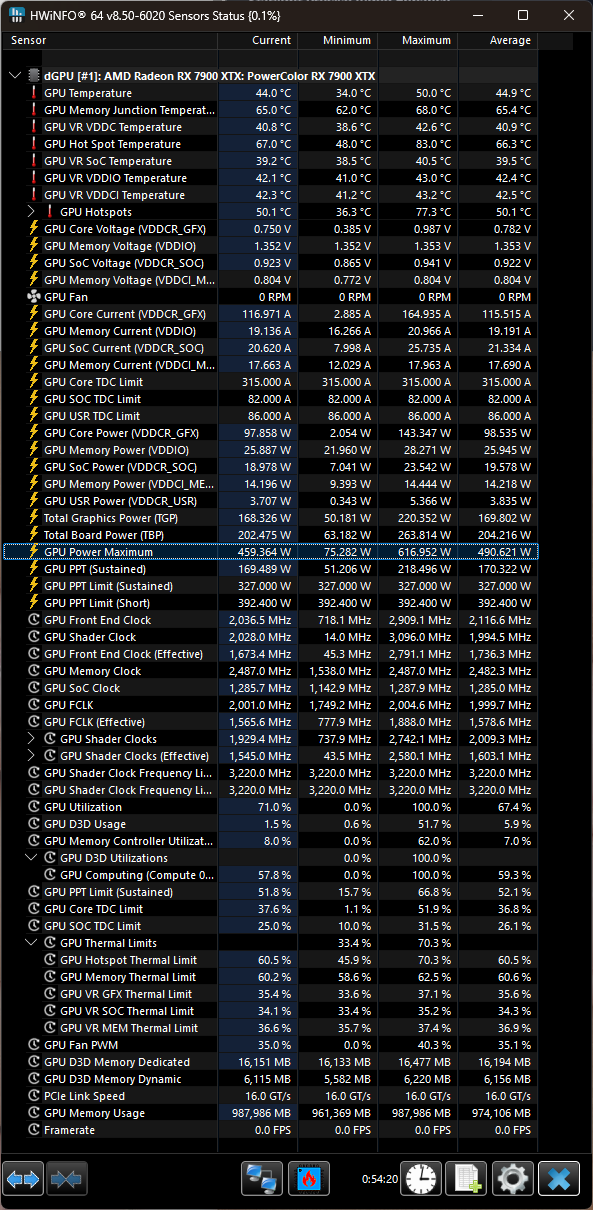Image resolution: width=593 pixels, height=1210 pixels.
Task: Select the GPU PPT Limit (Short) row
Action: (271, 603)
